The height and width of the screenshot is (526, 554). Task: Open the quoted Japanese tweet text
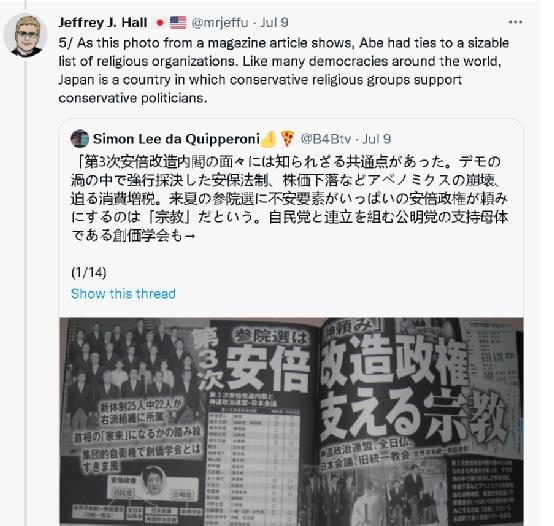point(289,199)
